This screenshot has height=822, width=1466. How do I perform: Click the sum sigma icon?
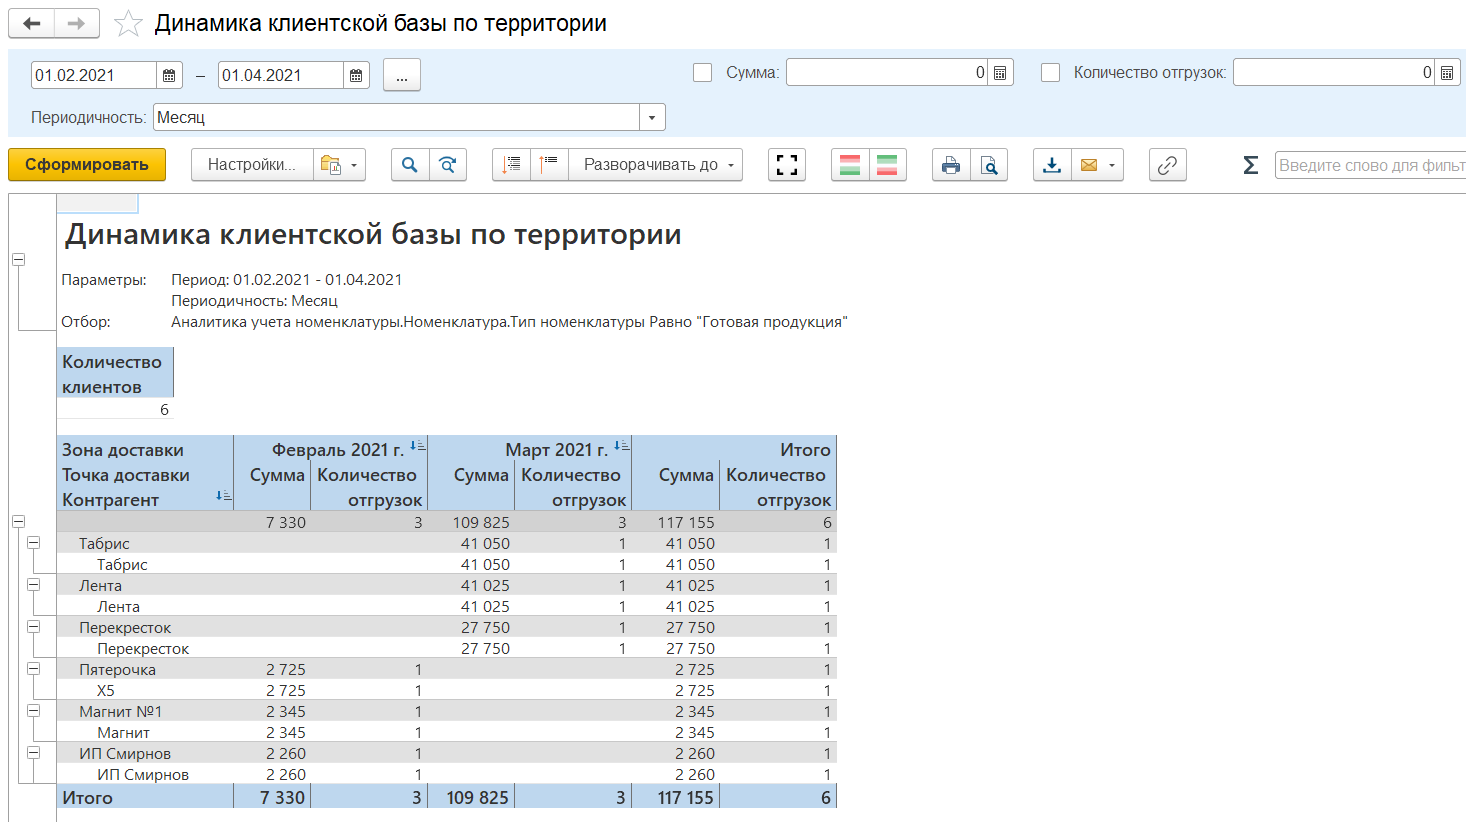point(1250,165)
